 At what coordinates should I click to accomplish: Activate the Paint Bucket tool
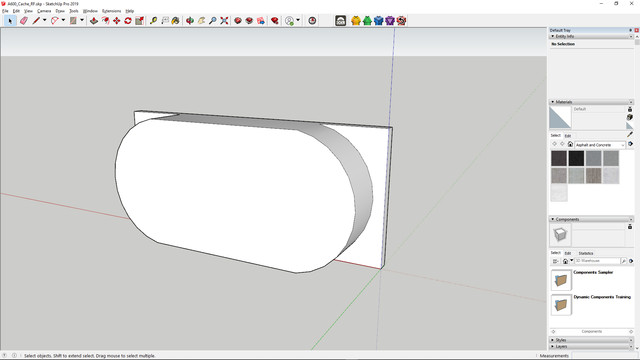[x=176, y=20]
